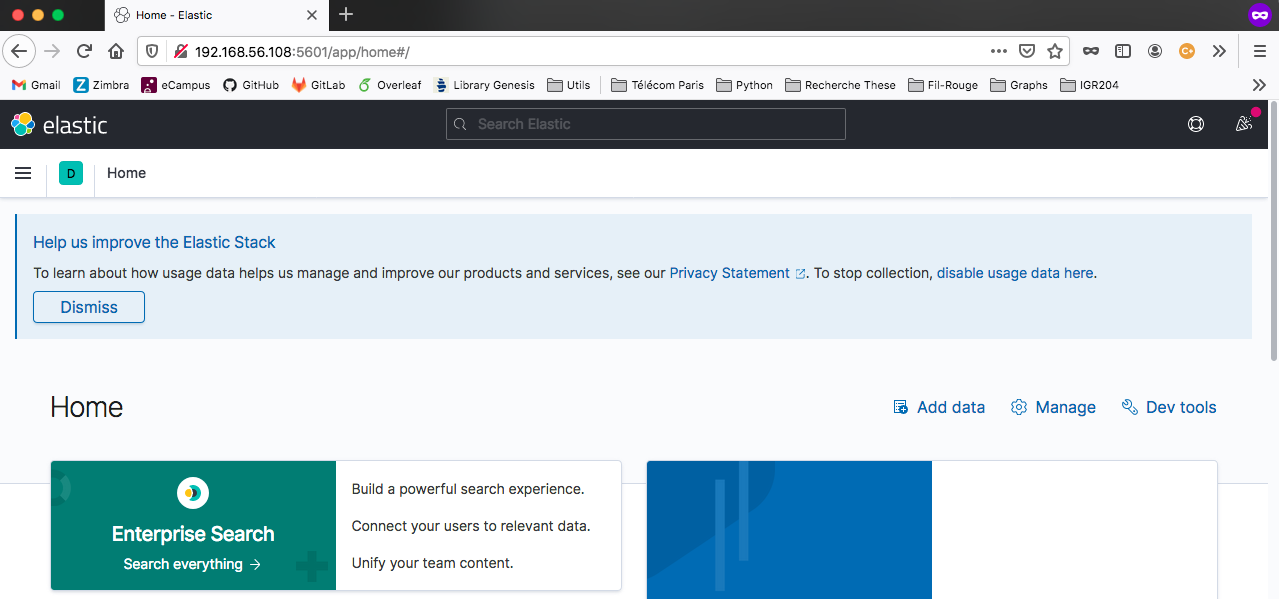1279x599 pixels.
Task: Bookmark this page with star icon
Action: coord(1054,51)
